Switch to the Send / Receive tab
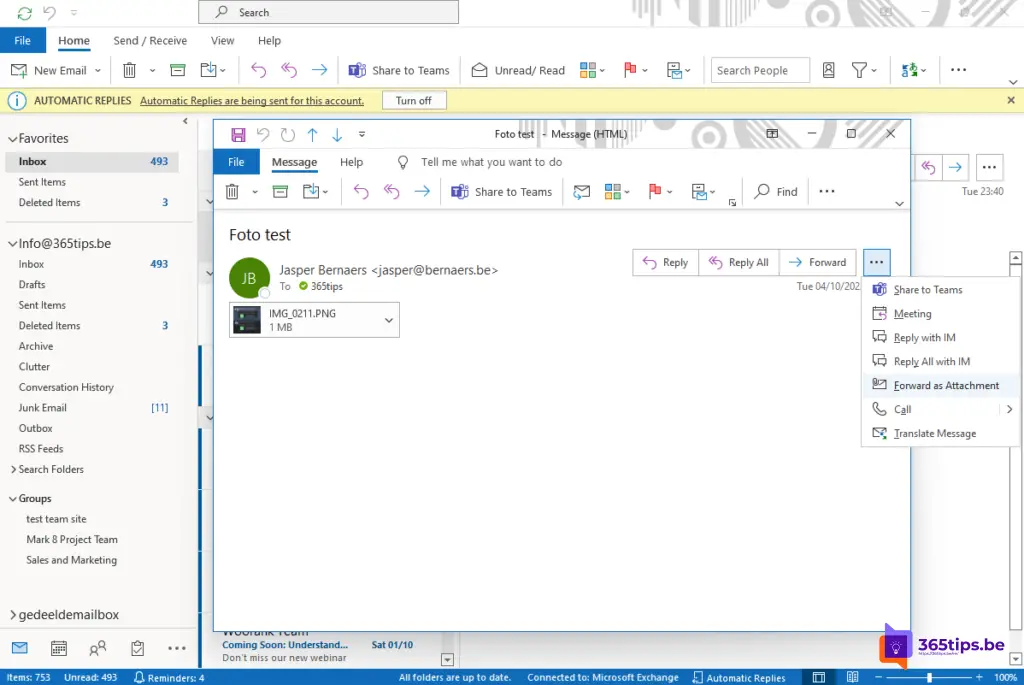The height and width of the screenshot is (685, 1024). tap(150, 41)
